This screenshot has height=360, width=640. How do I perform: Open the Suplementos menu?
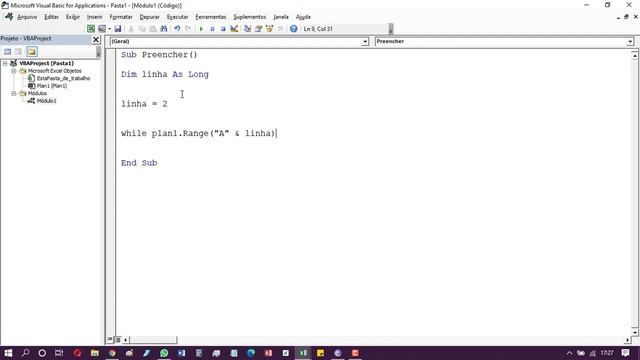(249, 17)
